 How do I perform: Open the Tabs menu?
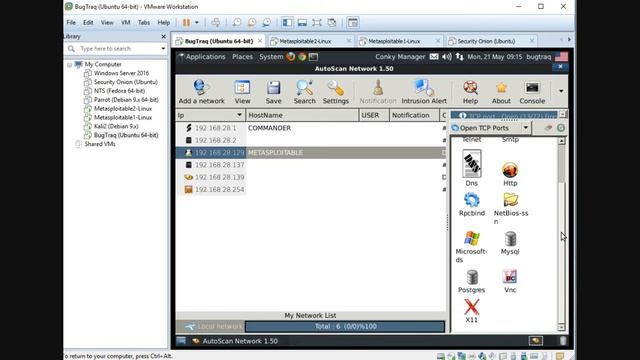point(144,22)
